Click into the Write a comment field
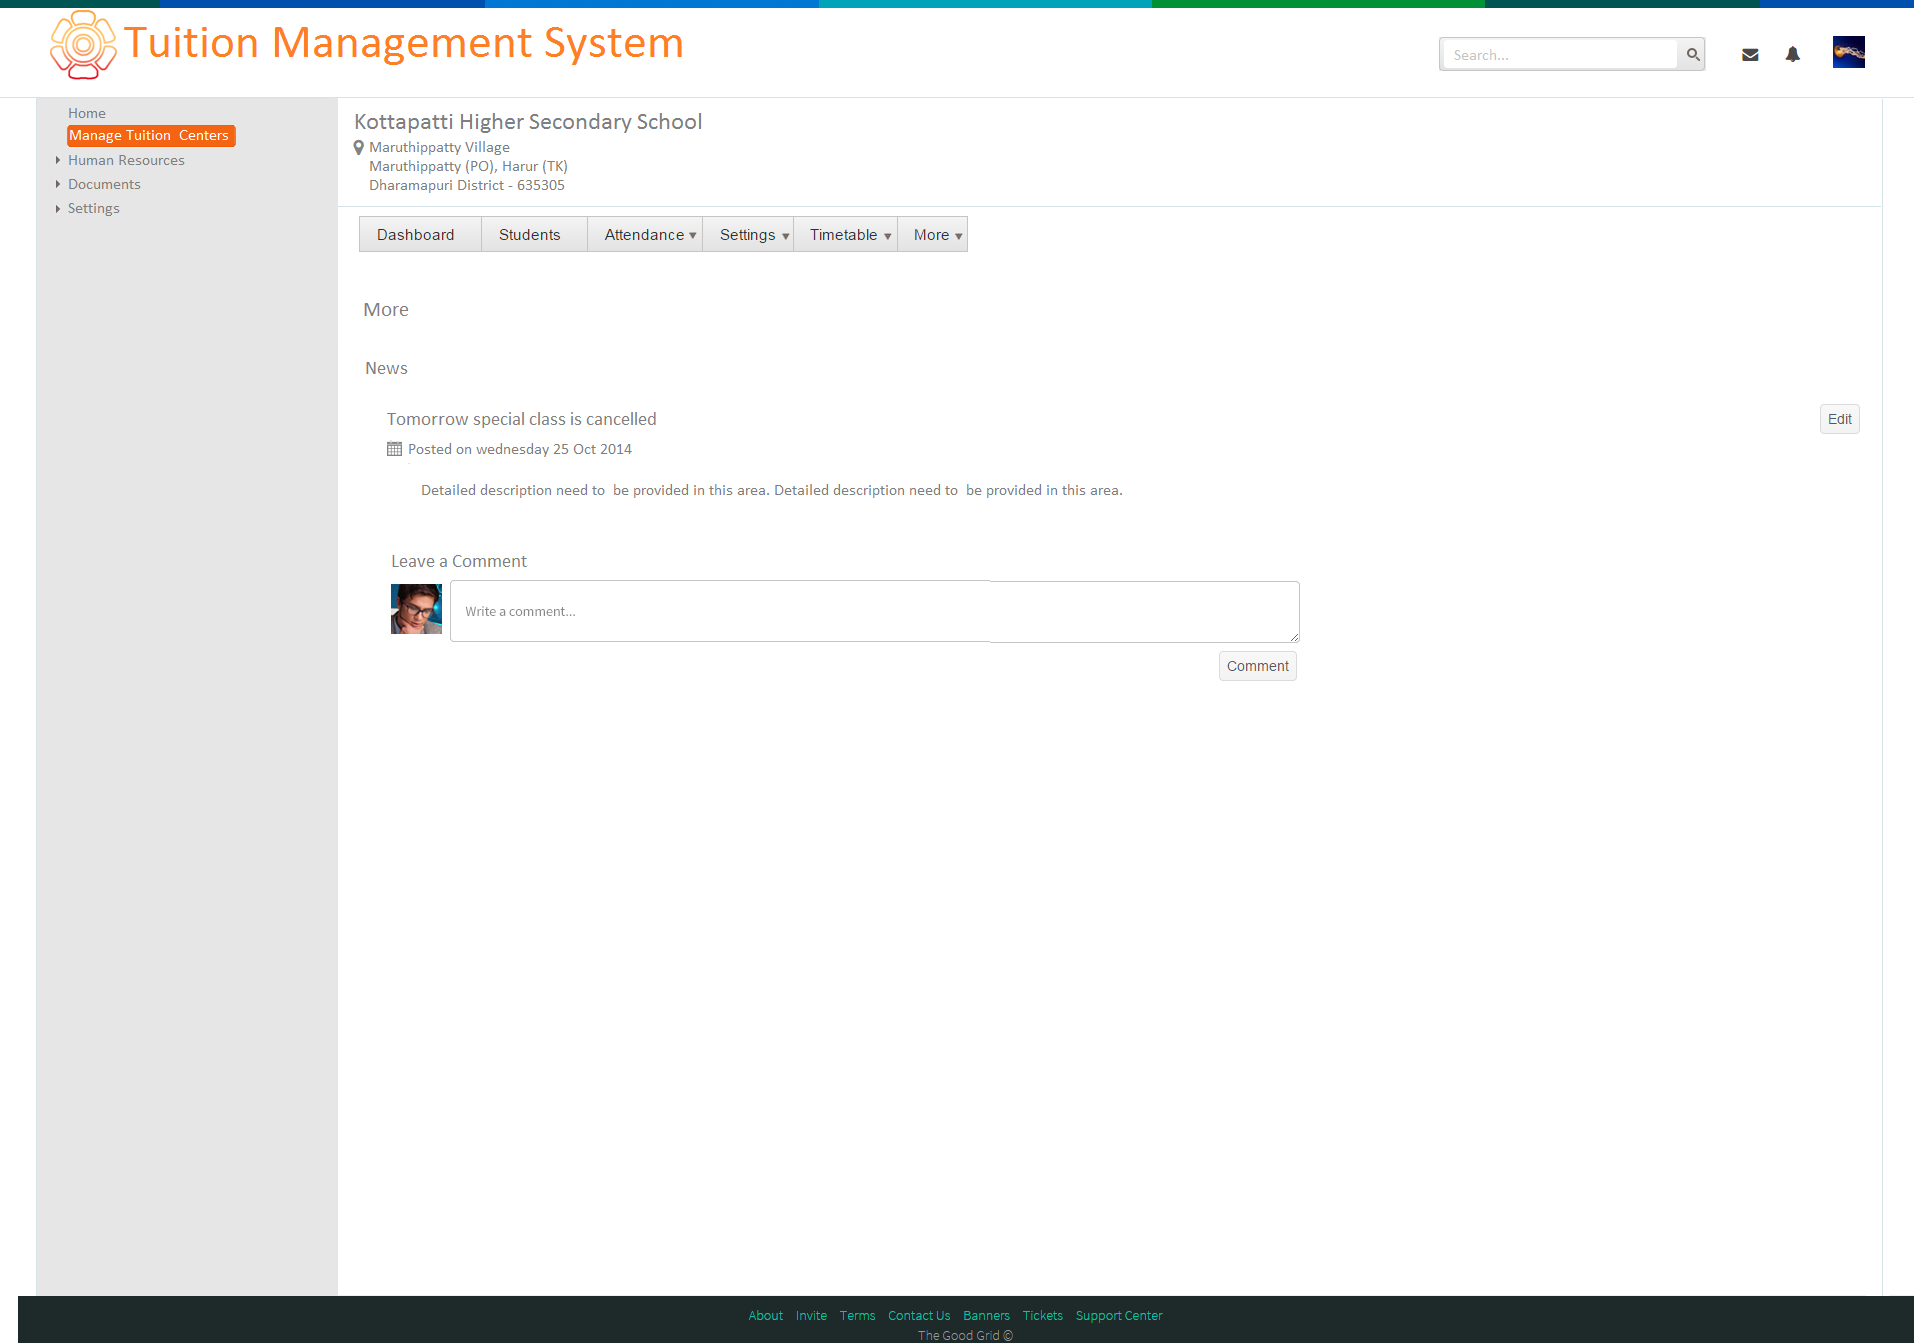1914x1343 pixels. 875,611
